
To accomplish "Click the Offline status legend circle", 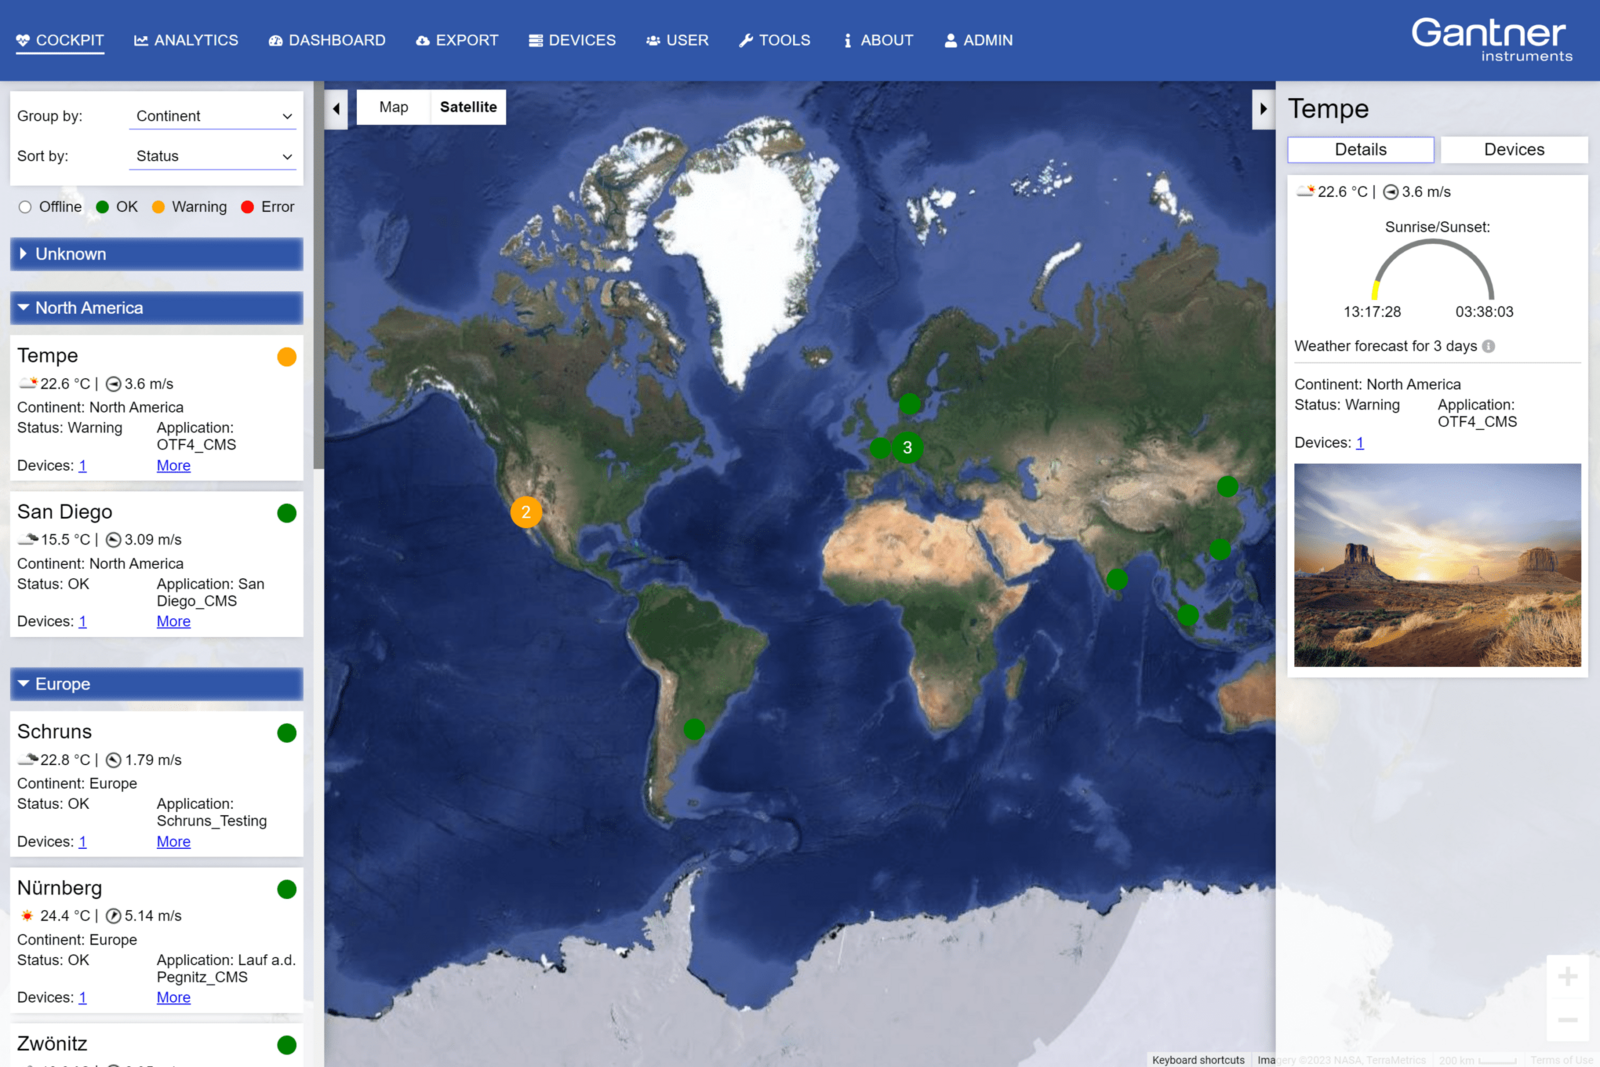I will (25, 207).
